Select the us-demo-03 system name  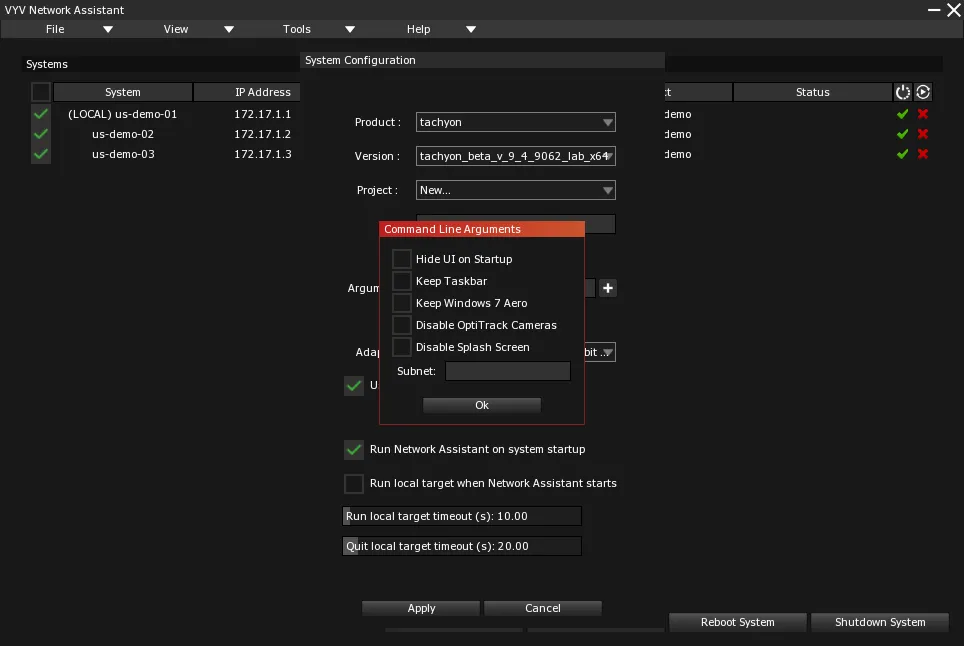point(123,154)
